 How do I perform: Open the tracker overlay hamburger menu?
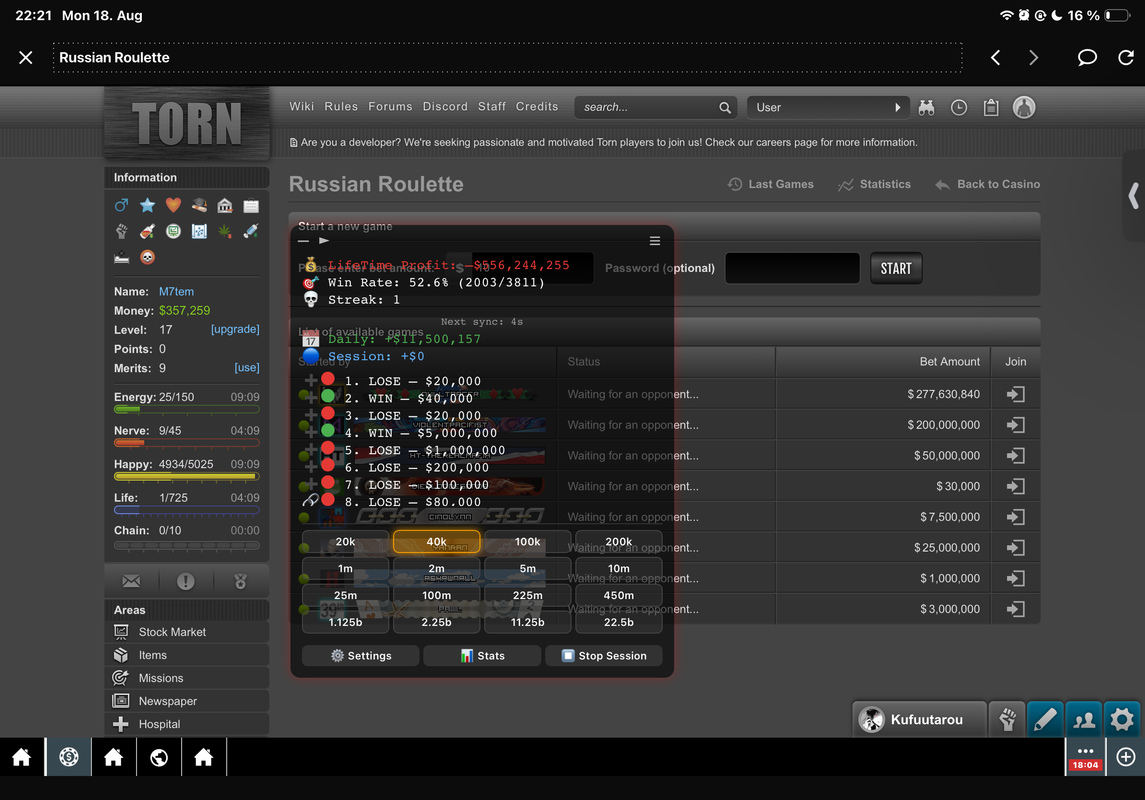[655, 241]
